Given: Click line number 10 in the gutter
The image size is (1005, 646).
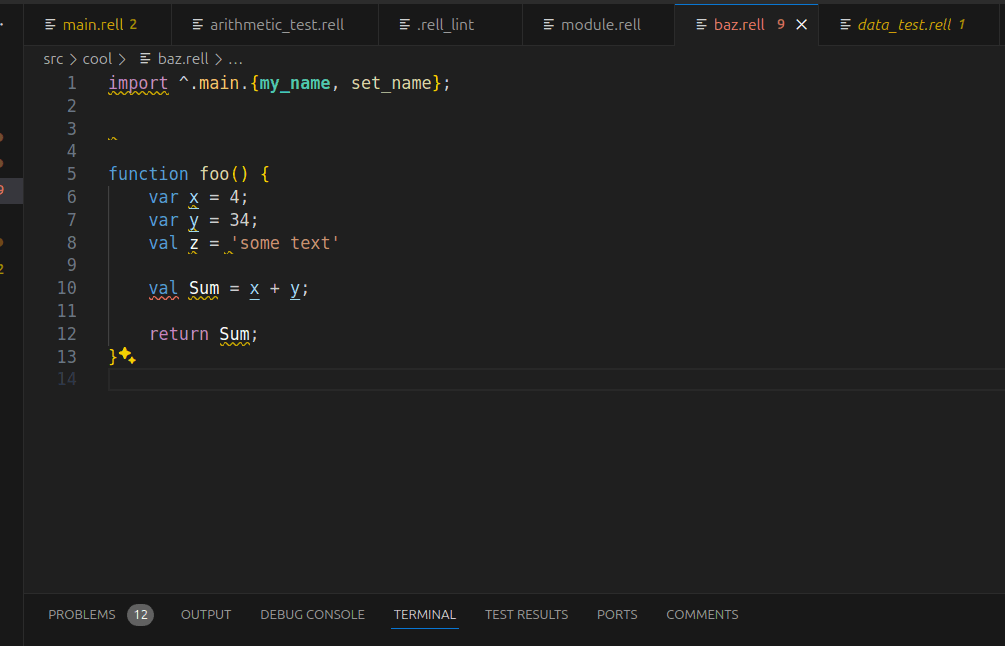Looking at the screenshot, I should (x=67, y=288).
